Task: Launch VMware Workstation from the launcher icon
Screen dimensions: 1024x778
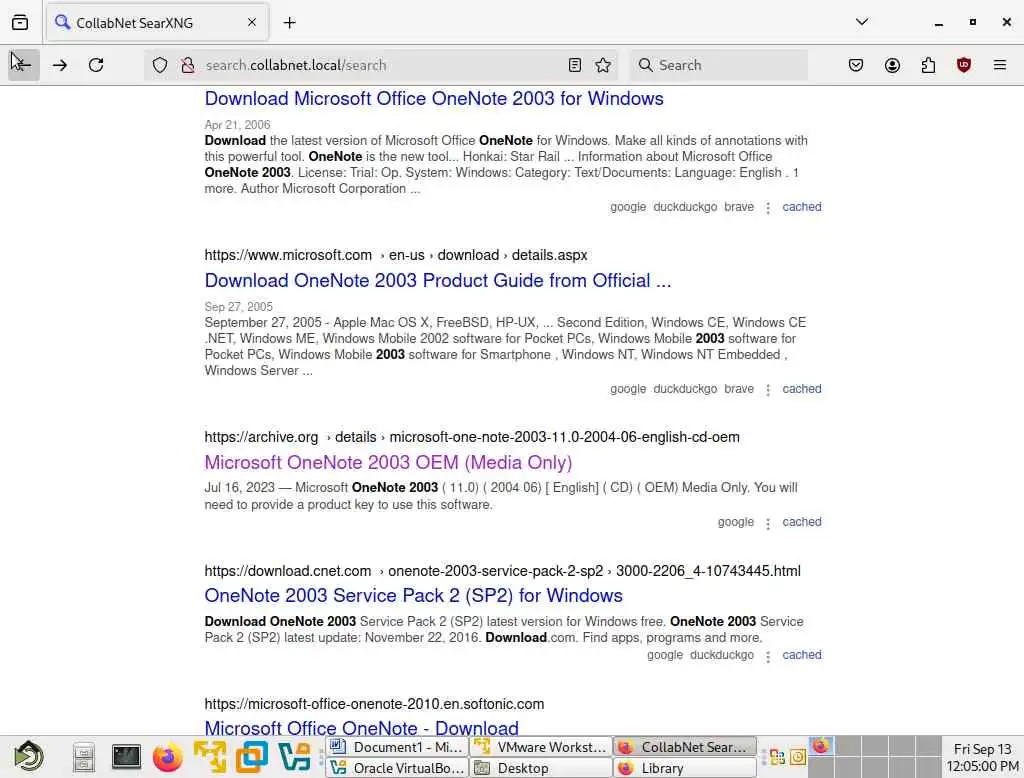Action: click(210, 757)
